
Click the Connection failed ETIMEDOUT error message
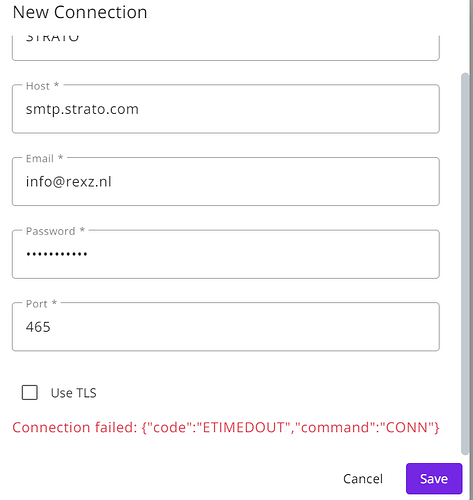click(226, 427)
